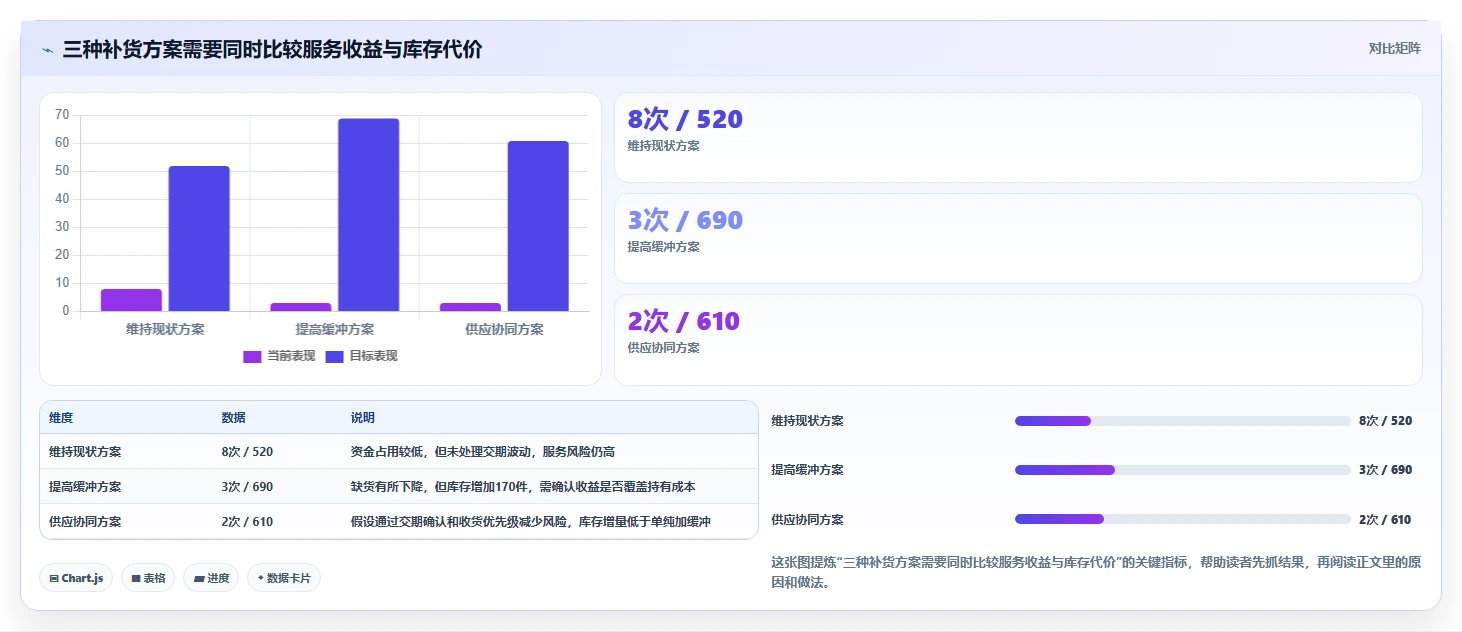Image resolution: width=1462 pixels, height=632 pixels.
Task: Click the 供应协同方案 cell in the table
Action: [x=85, y=522]
